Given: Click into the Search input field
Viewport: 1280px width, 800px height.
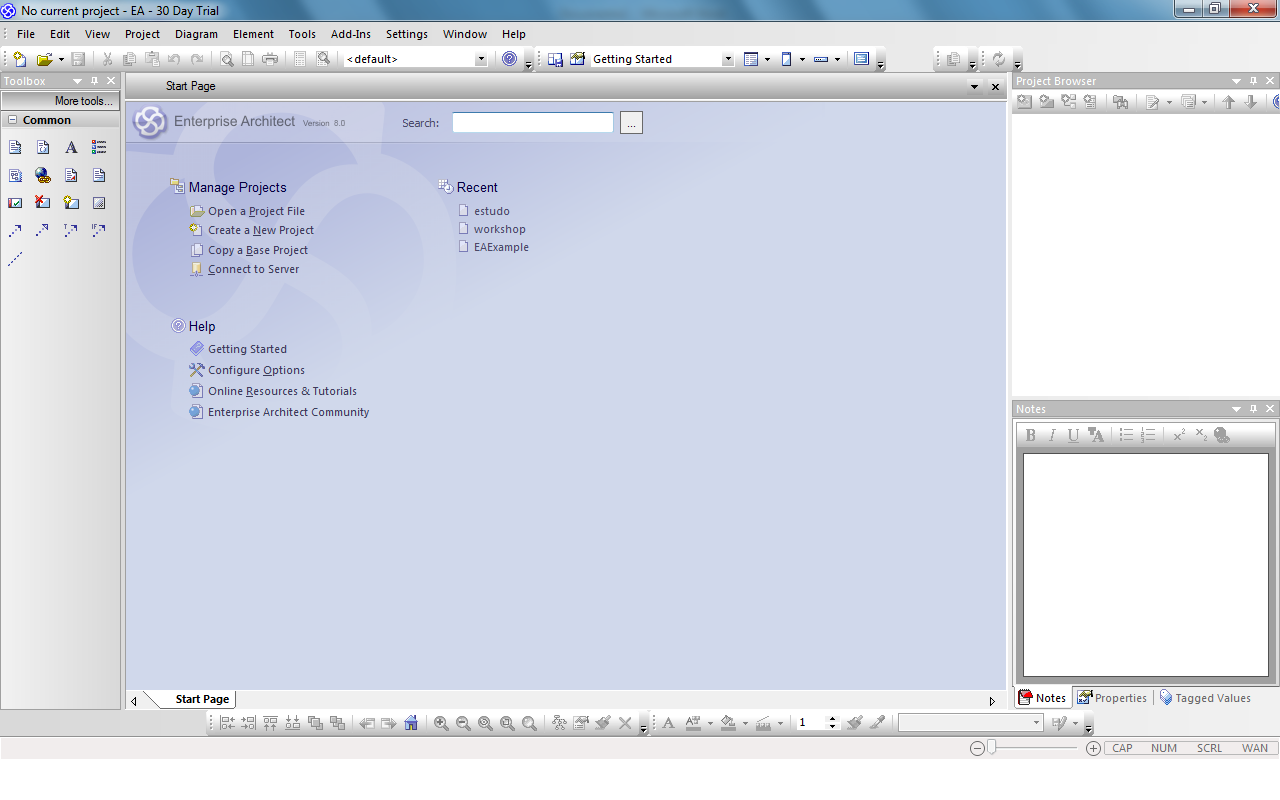Looking at the screenshot, I should (x=533, y=122).
